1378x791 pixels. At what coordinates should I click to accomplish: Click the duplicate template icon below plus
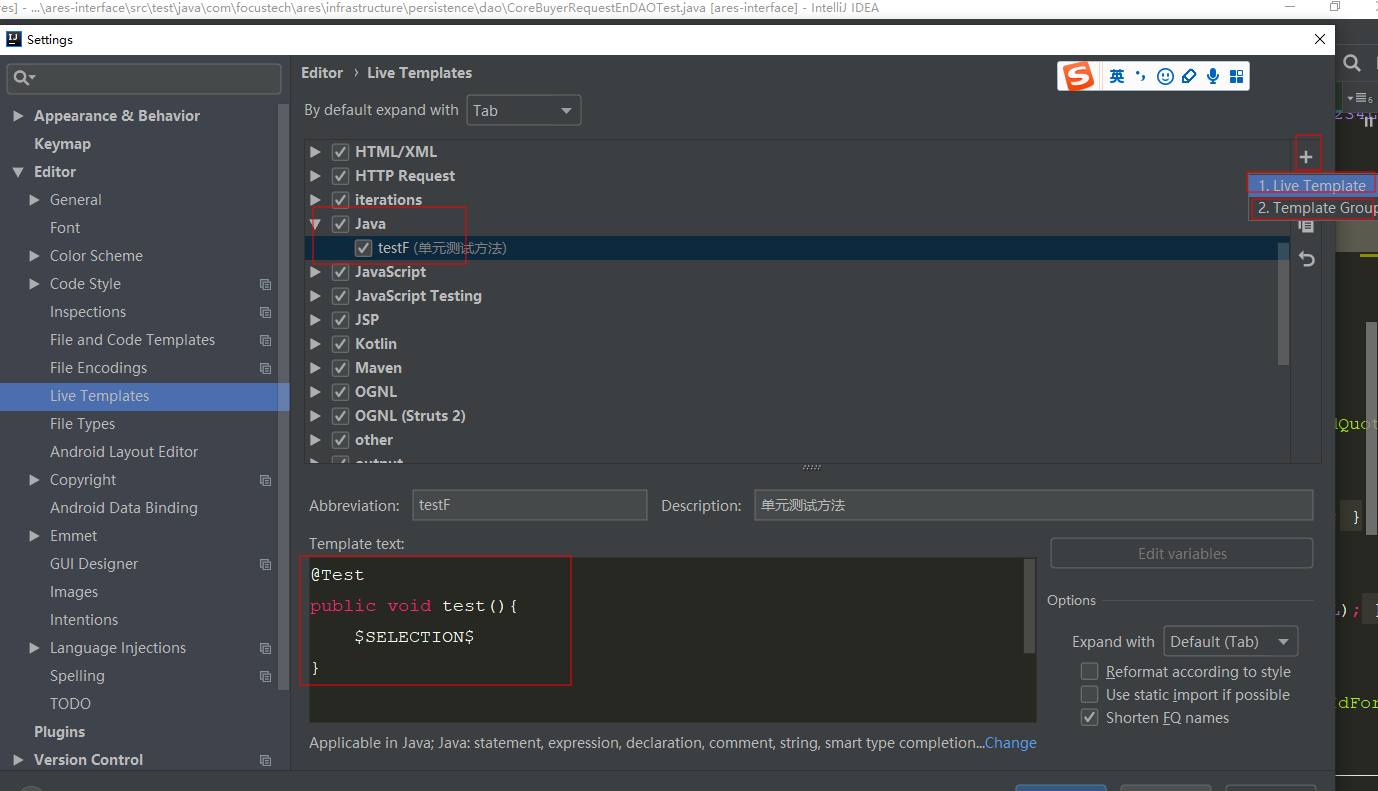tap(1306, 226)
